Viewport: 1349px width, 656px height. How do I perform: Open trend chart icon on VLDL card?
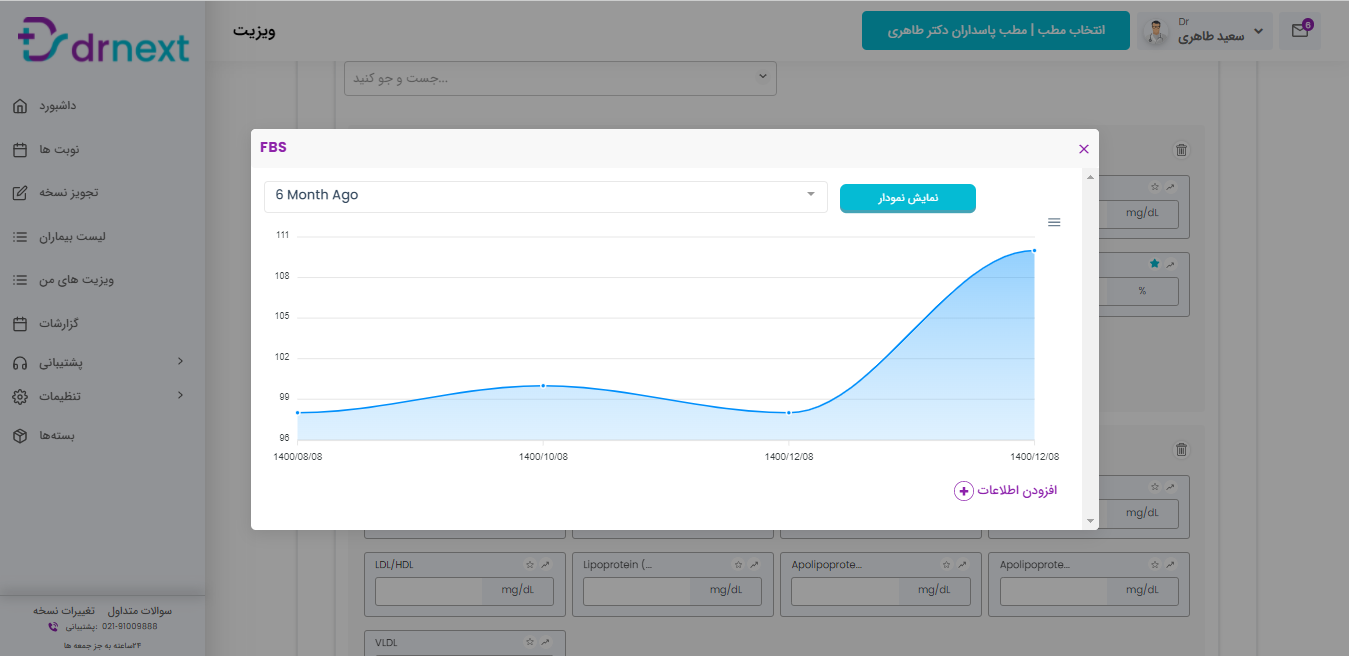pyautogui.click(x=546, y=641)
